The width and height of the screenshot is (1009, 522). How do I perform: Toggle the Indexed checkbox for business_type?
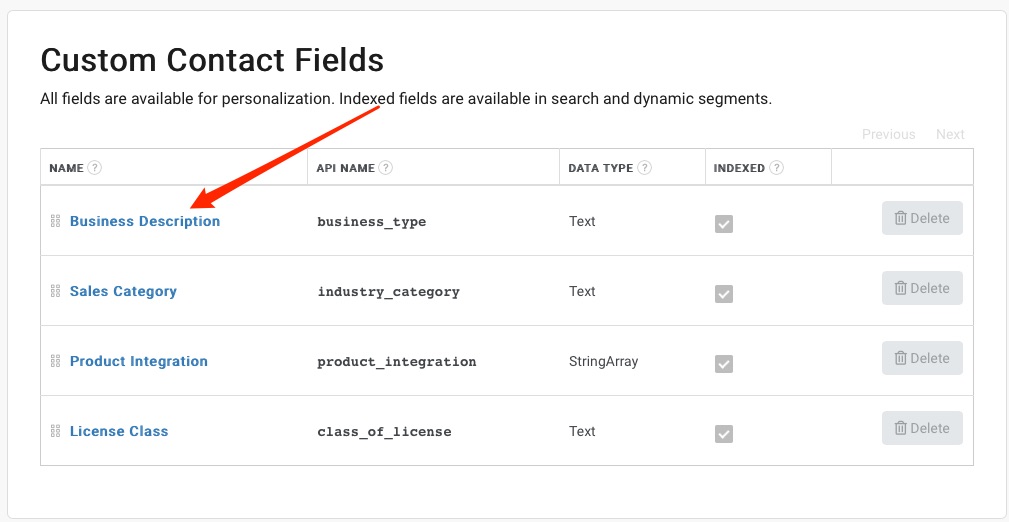click(x=724, y=224)
